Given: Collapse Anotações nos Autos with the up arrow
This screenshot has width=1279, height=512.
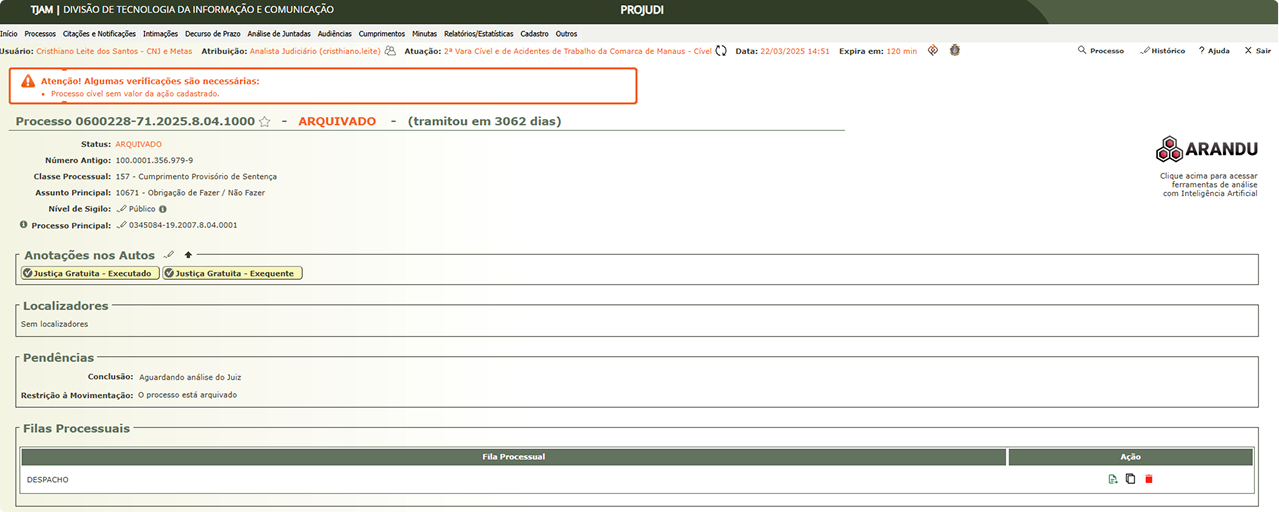Looking at the screenshot, I should (188, 255).
